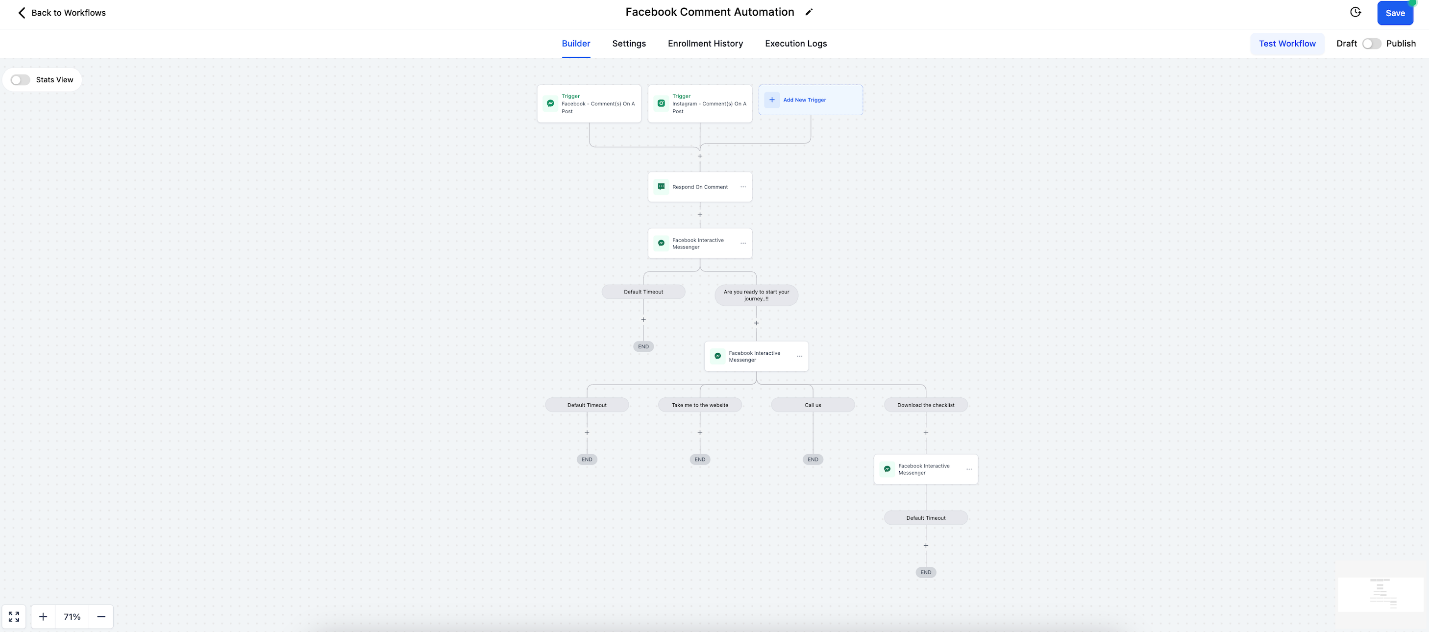This screenshot has height=632, width=1429.
Task: Zoom out with the minus button
Action: pos(101,617)
